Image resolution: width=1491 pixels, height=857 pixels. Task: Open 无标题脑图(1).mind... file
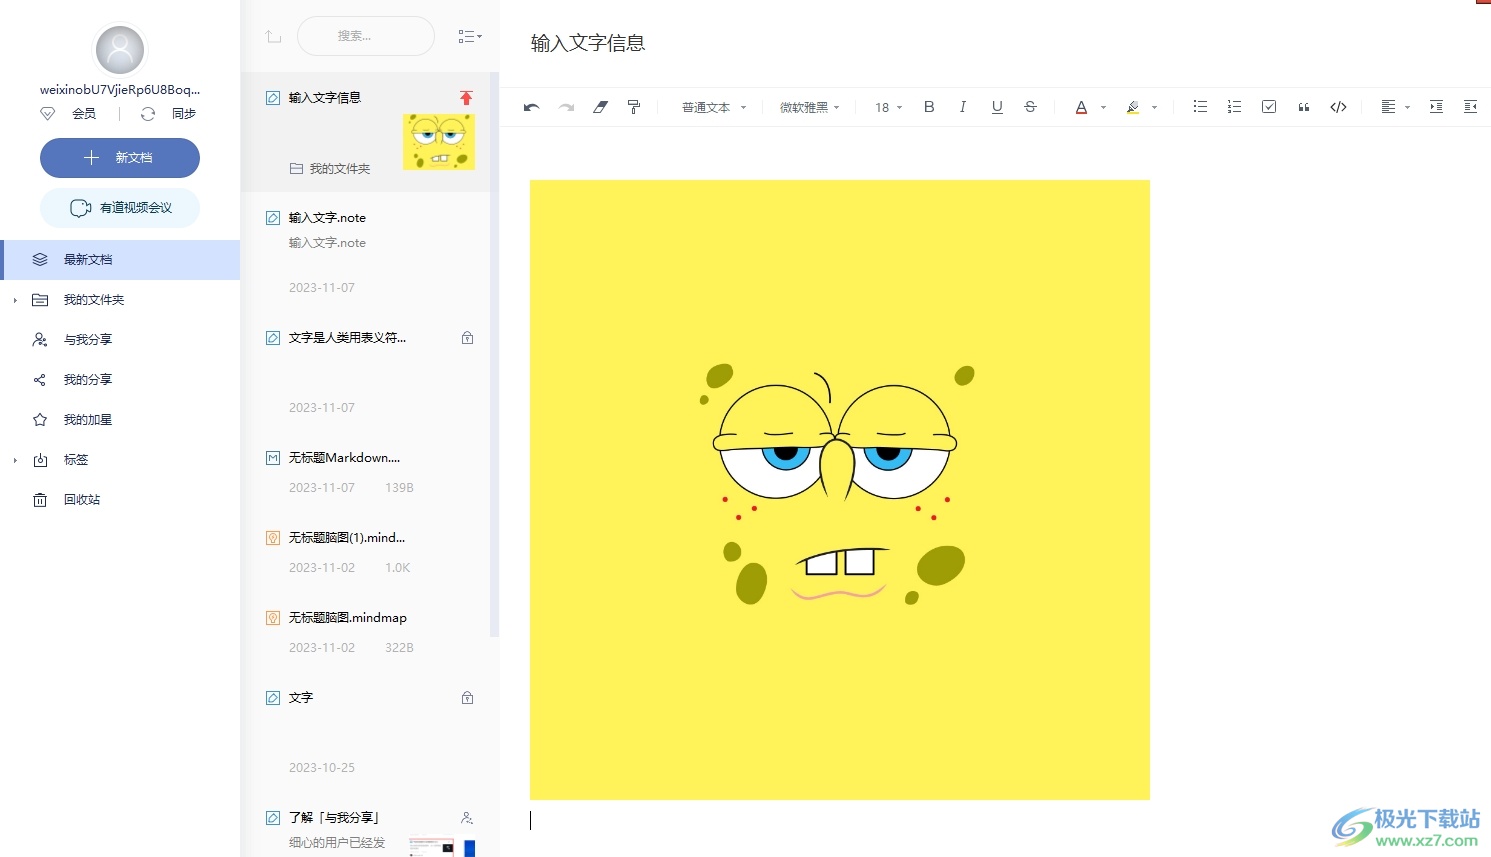click(365, 552)
